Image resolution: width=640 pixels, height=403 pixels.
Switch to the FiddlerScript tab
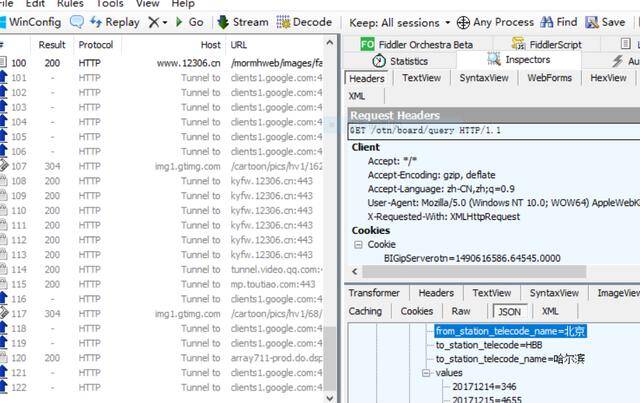pos(547,45)
